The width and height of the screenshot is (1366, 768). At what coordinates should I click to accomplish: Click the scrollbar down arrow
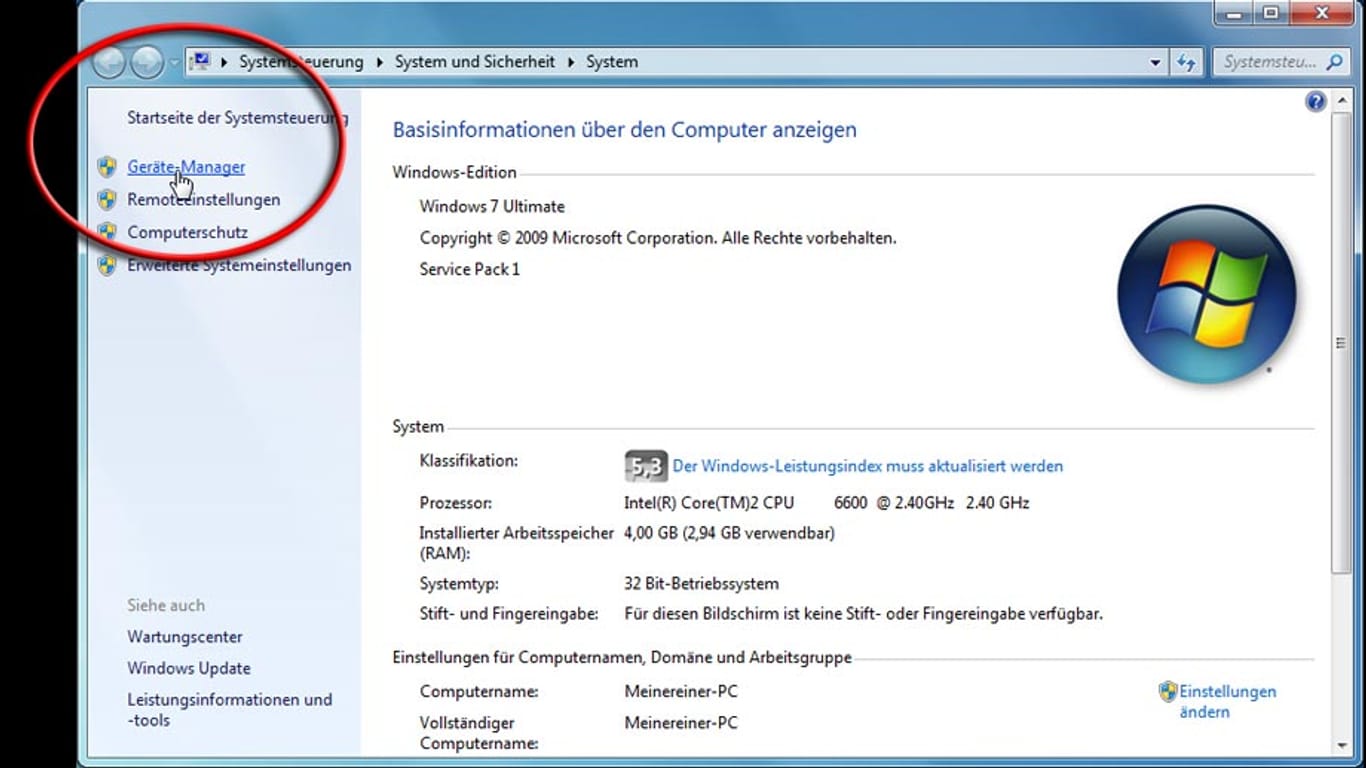click(x=1341, y=745)
